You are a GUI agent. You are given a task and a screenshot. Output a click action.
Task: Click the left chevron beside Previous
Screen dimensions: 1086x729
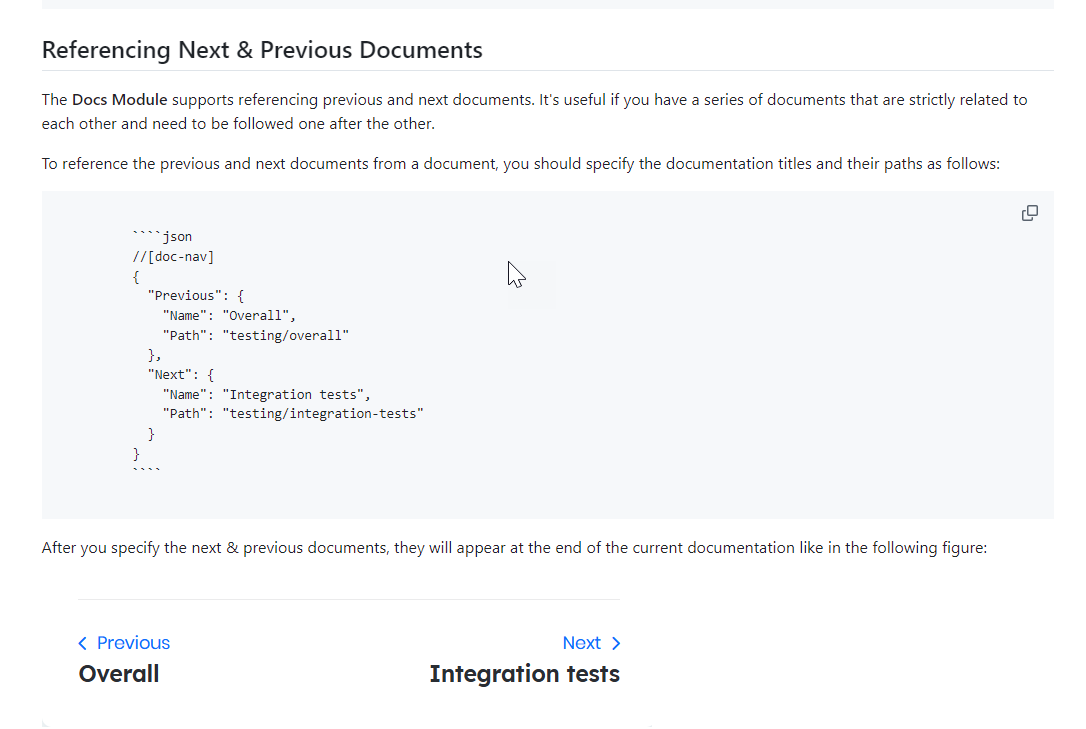coord(82,643)
